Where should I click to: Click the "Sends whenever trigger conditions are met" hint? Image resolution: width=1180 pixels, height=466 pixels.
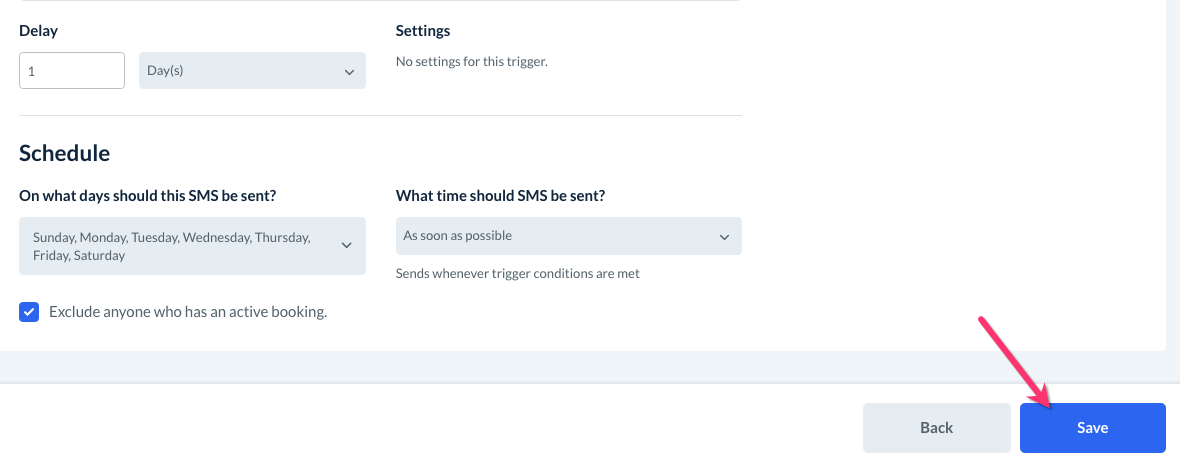pos(518,273)
